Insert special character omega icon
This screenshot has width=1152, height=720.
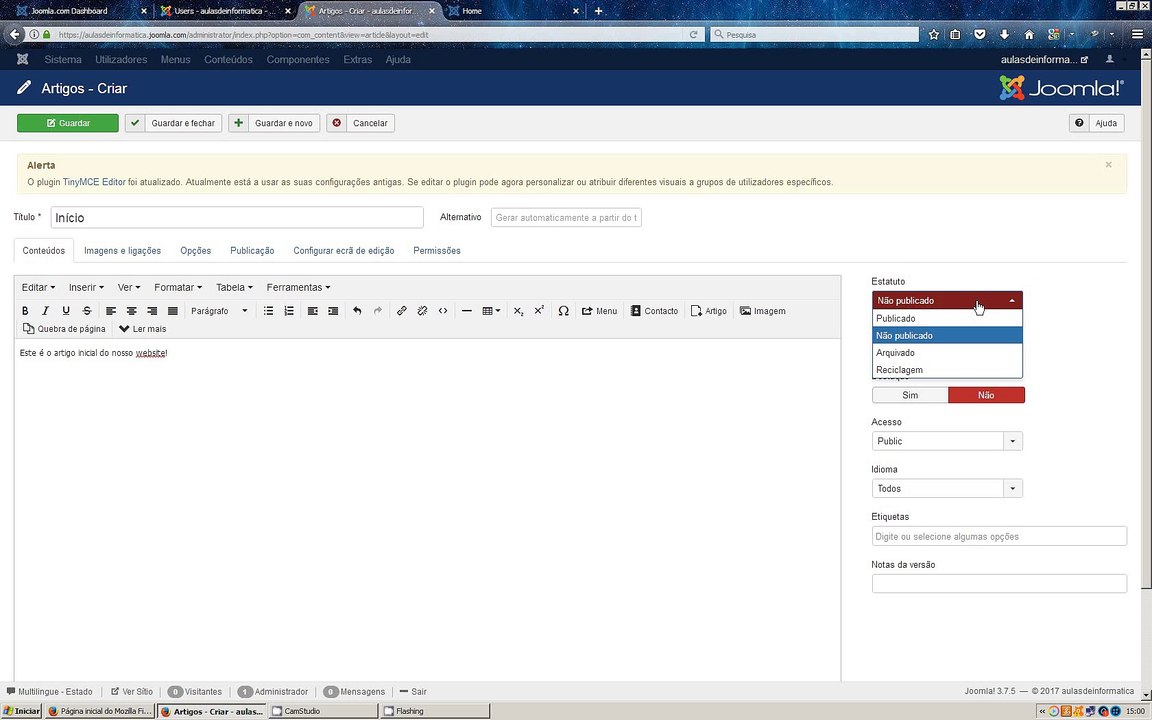click(x=564, y=311)
